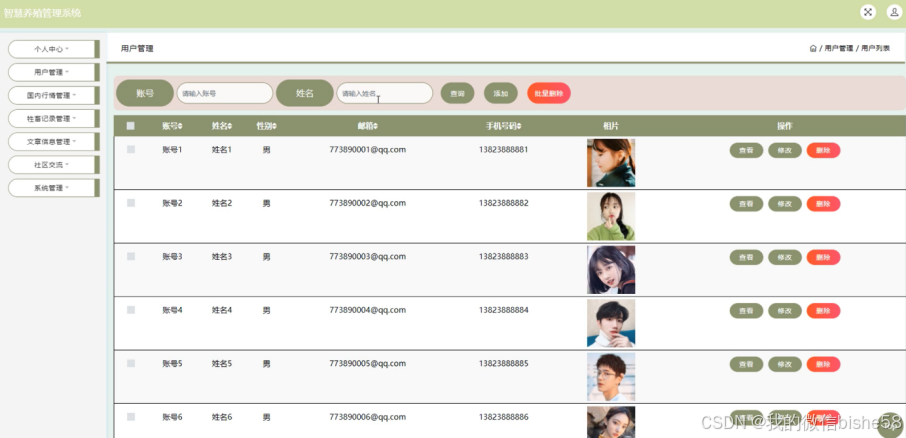Open the photo thumbnail of 账号5

611,377
